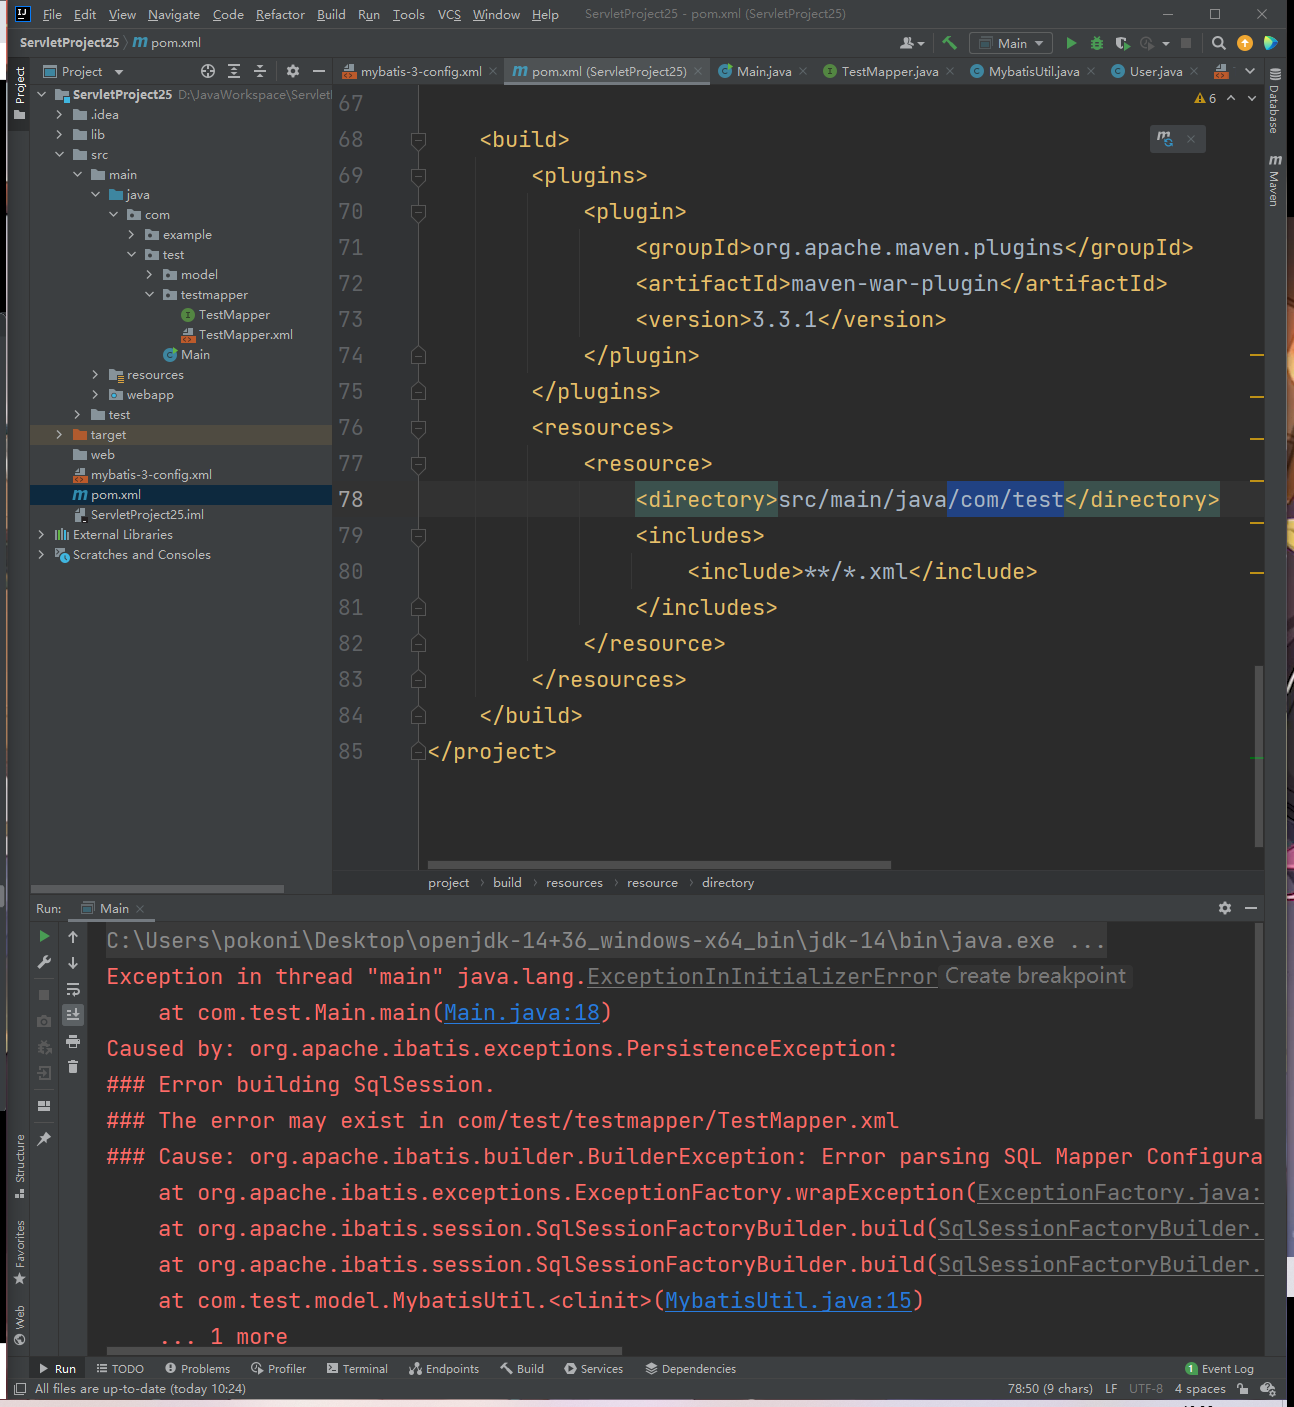Toggle the Web tool window
The image size is (1294, 1407).
(x=19, y=1325)
